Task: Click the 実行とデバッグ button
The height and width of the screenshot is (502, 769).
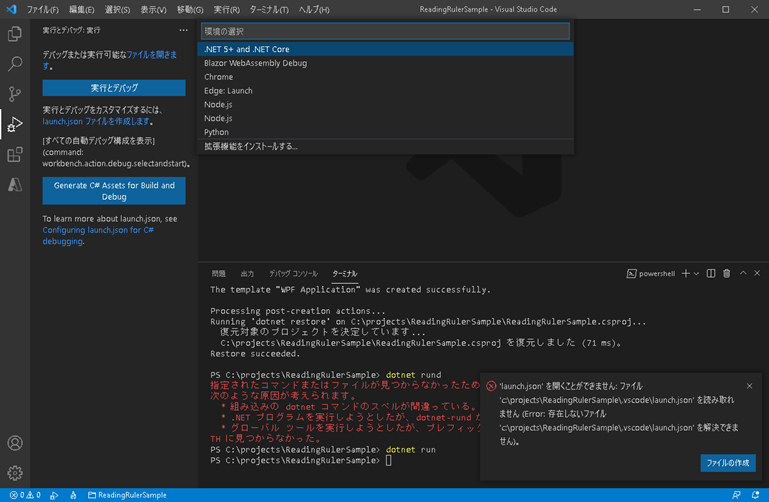Action: click(x=114, y=88)
